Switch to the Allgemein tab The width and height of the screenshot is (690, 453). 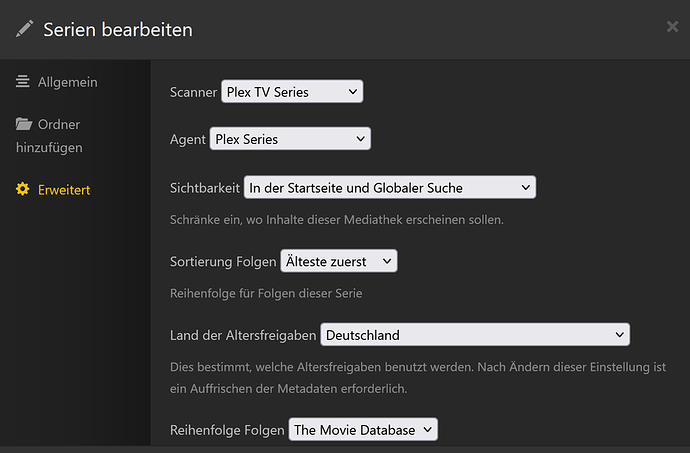(67, 82)
